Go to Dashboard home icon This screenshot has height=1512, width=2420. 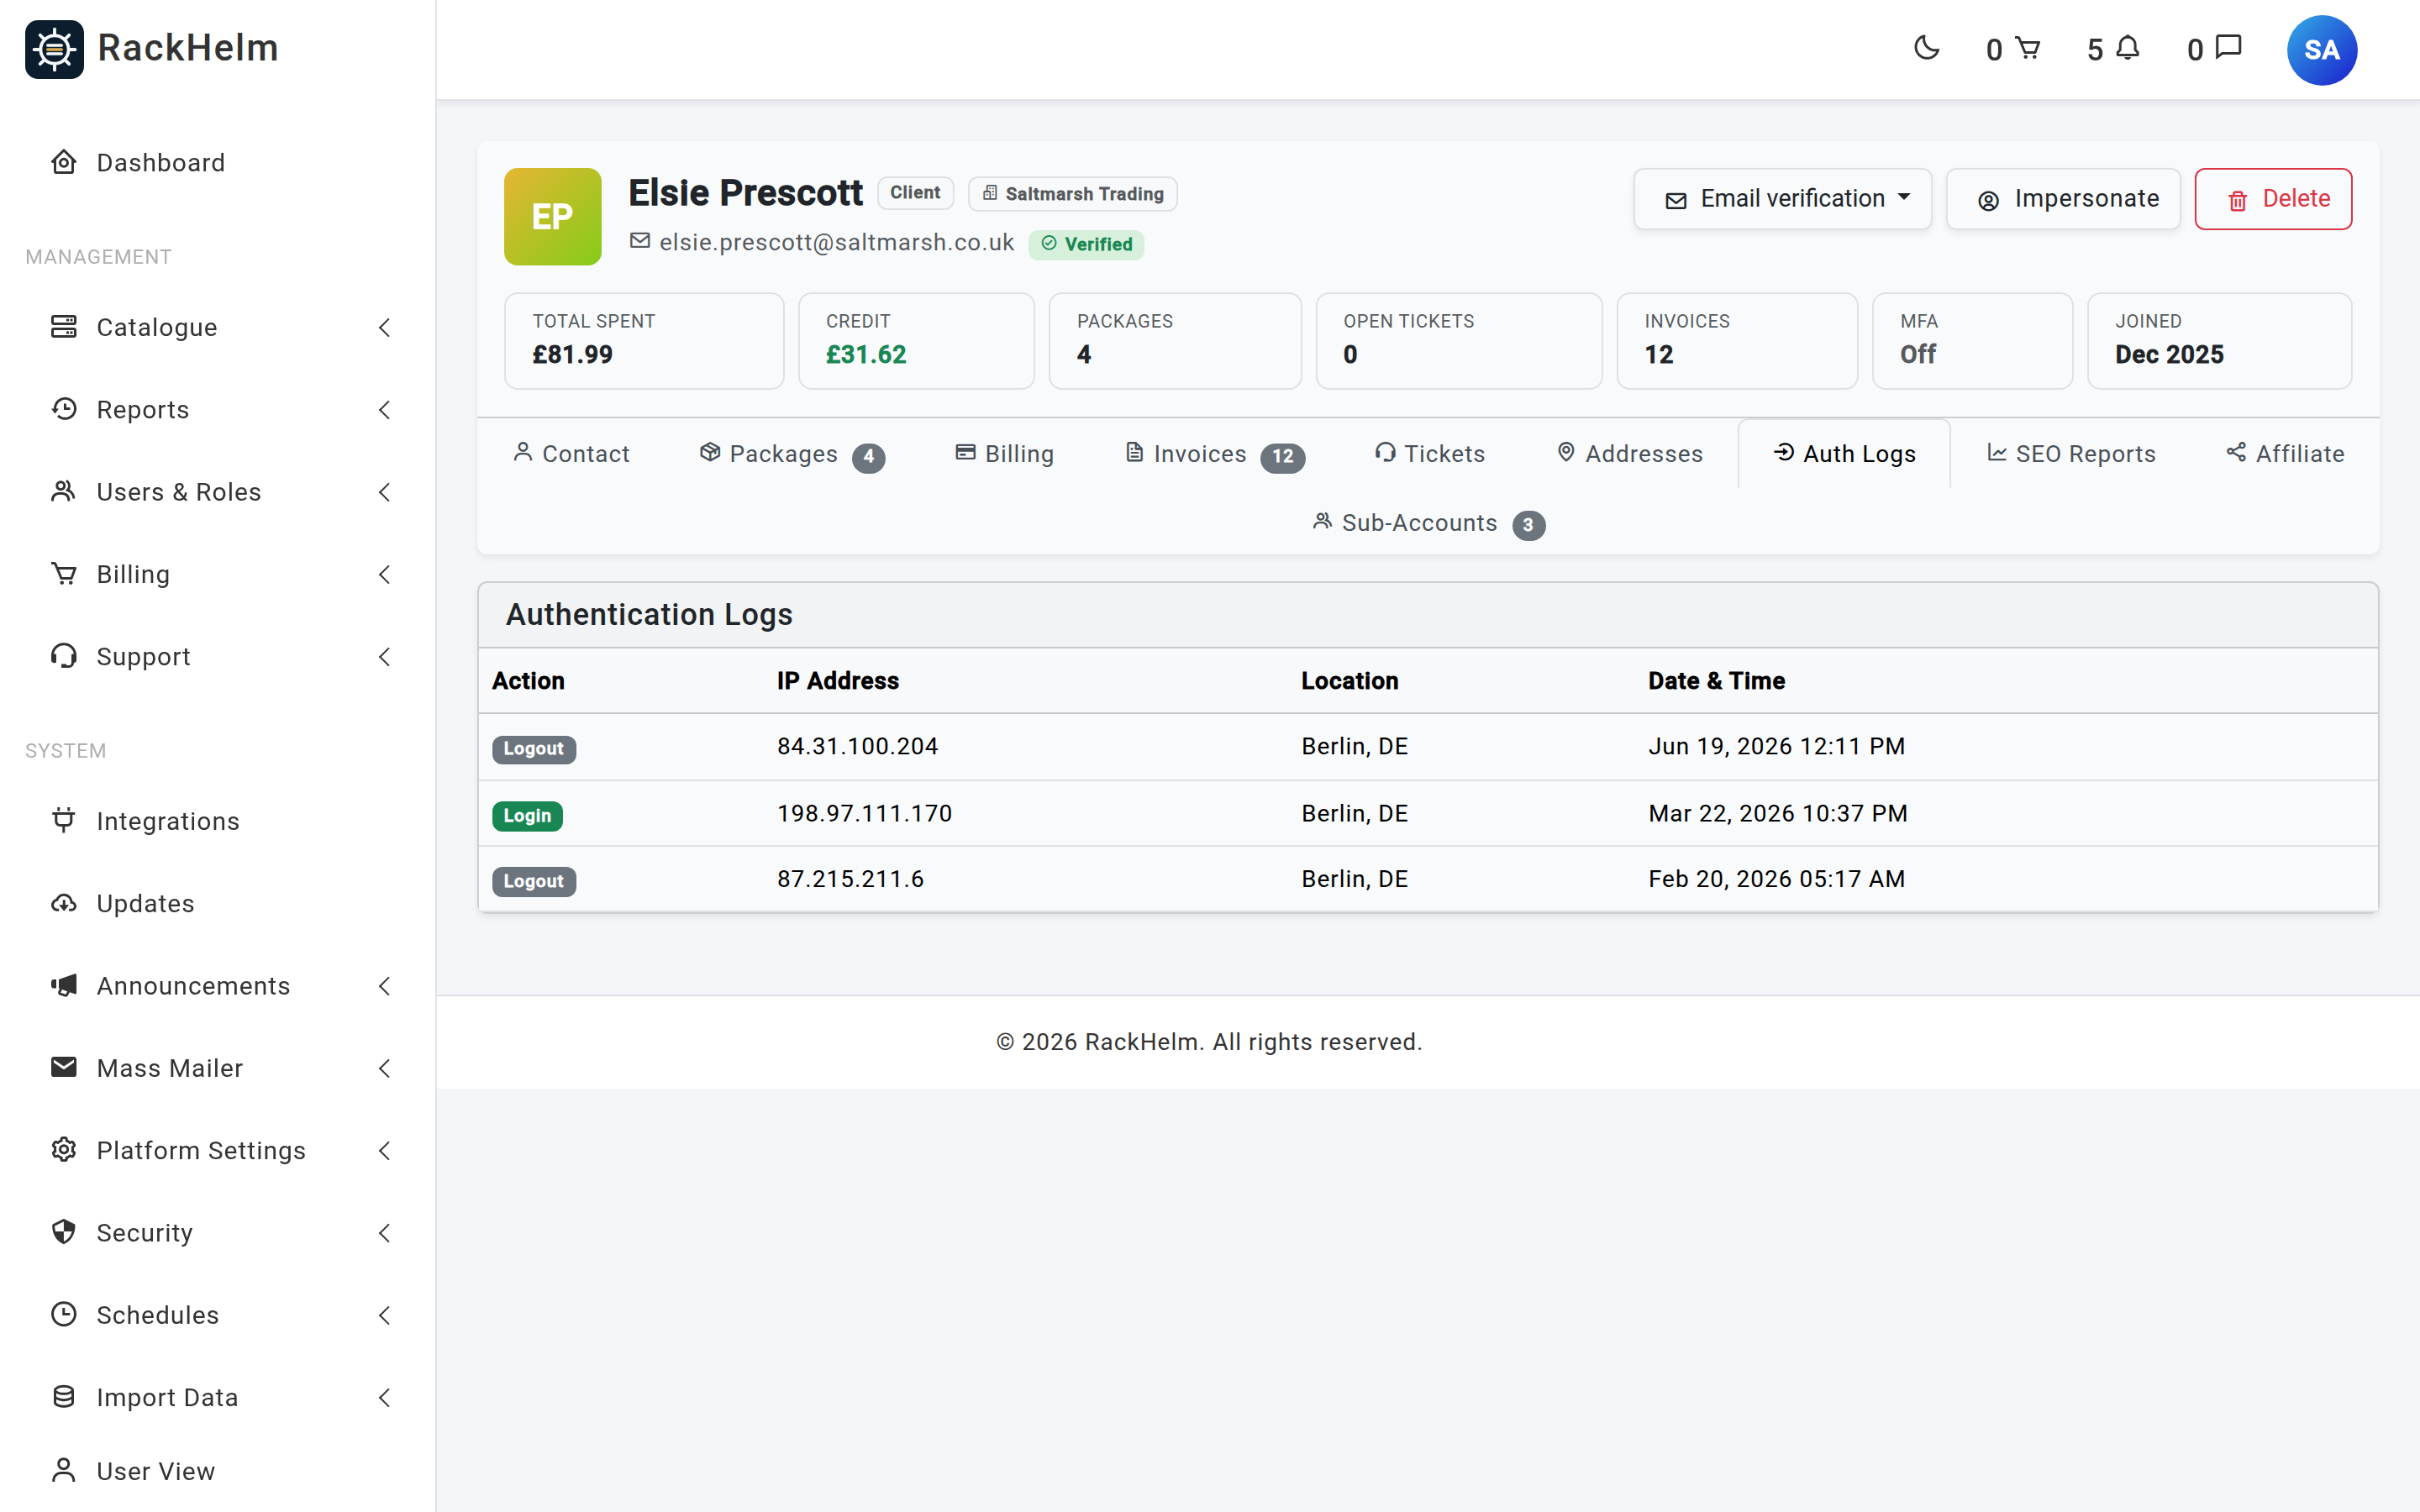[64, 162]
